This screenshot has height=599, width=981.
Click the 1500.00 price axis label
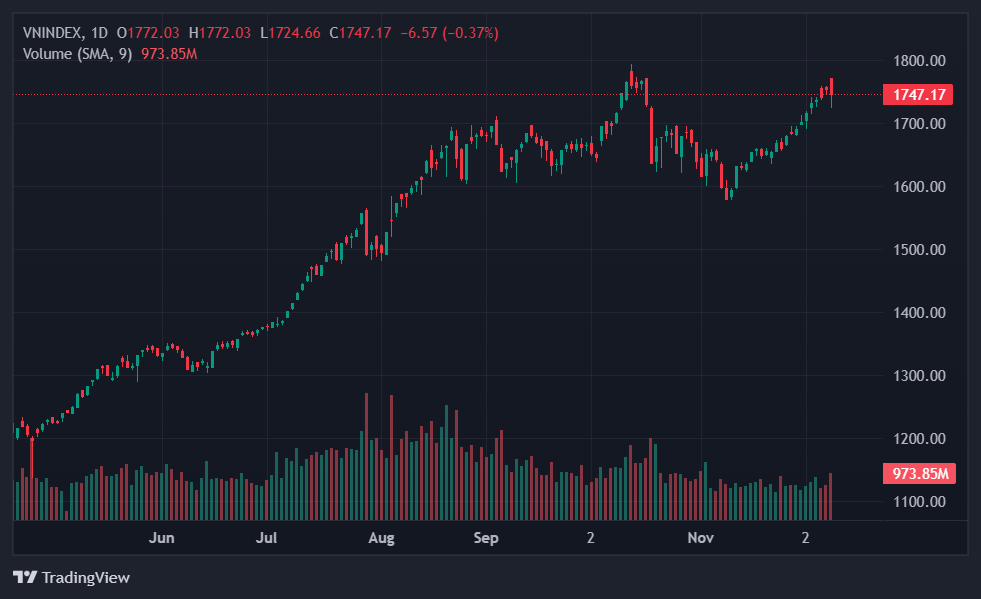coord(919,250)
